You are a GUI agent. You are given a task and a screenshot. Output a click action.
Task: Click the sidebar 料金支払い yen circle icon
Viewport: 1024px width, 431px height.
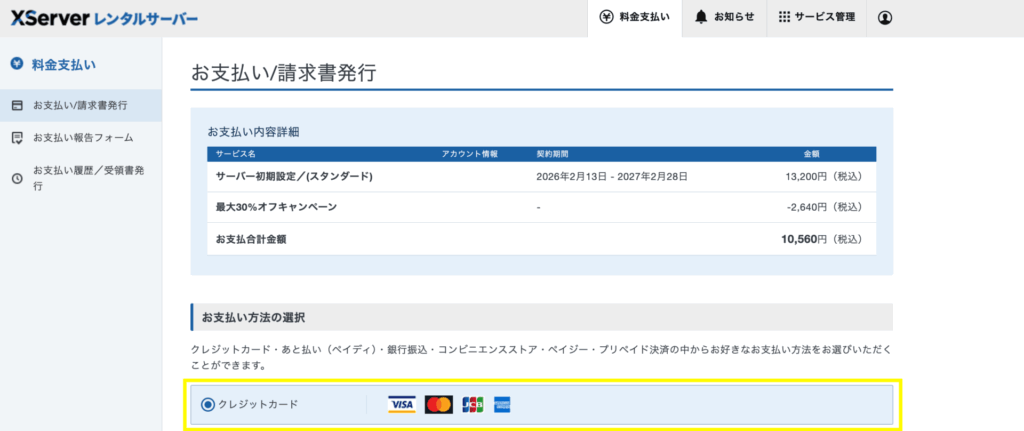point(17,65)
